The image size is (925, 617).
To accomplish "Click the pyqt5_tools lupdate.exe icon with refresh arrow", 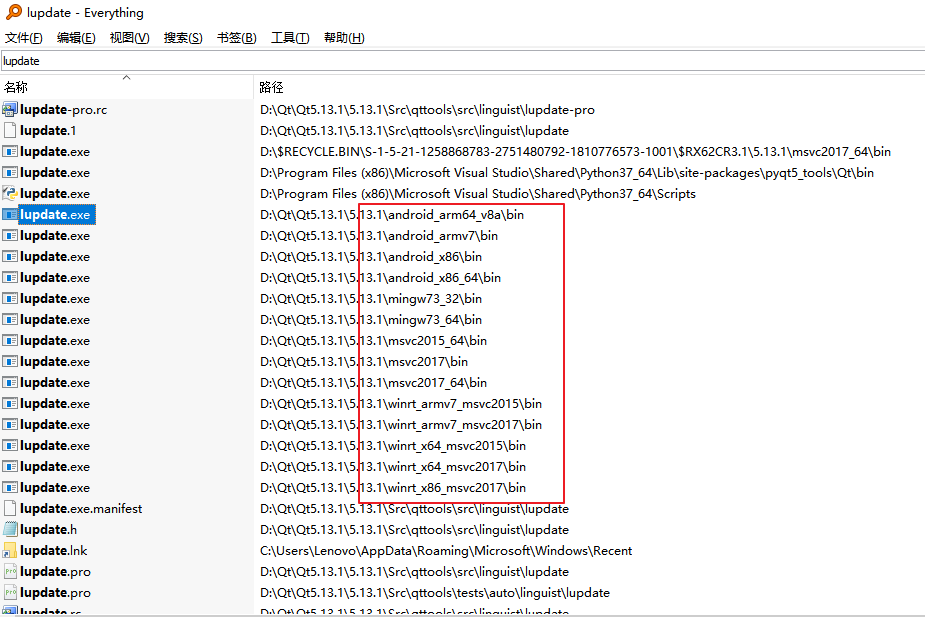I will [12, 172].
